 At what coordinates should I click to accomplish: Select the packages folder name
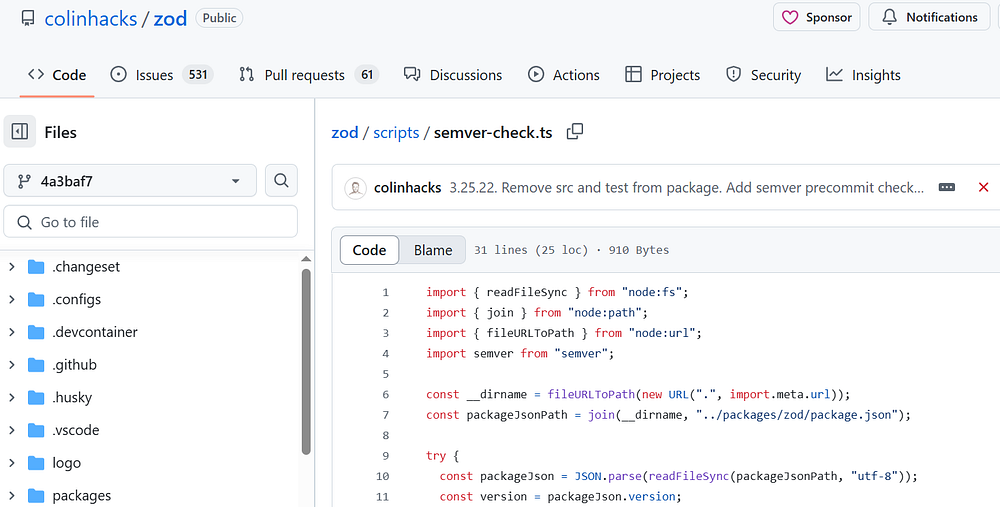82,496
